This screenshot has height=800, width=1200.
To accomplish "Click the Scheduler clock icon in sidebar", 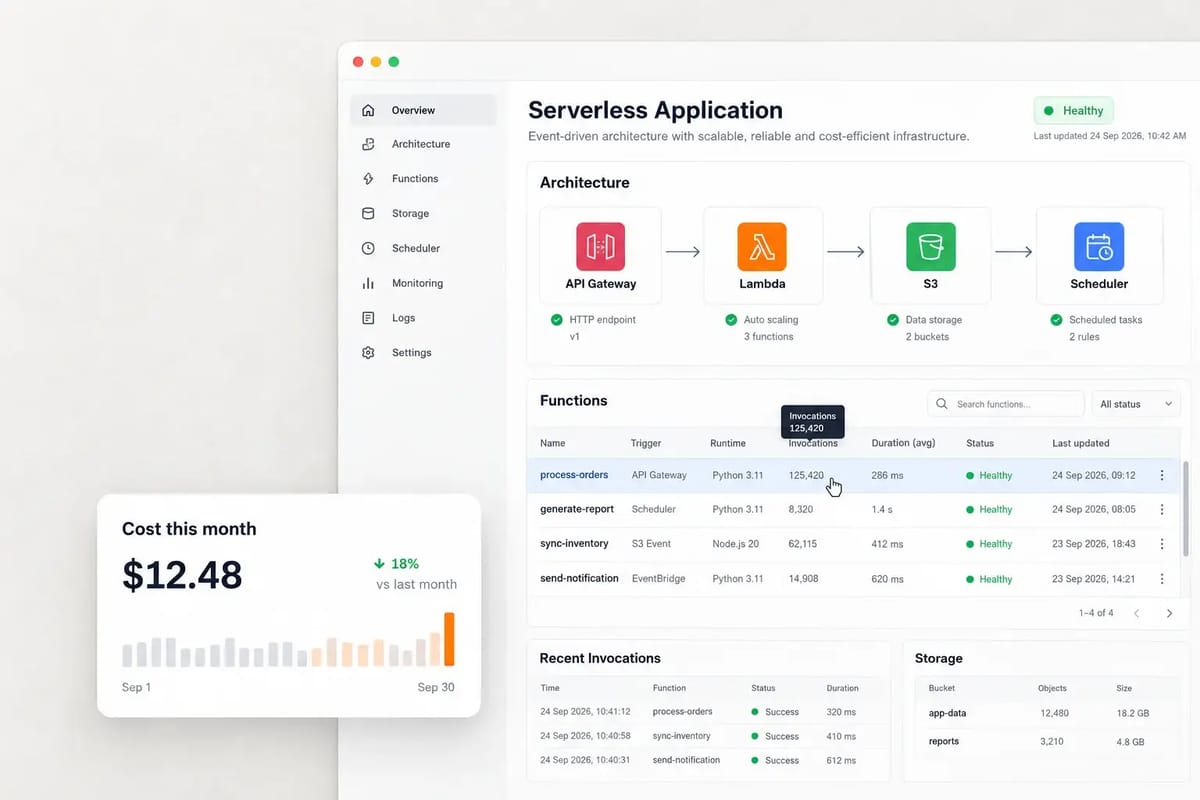I will click(x=368, y=248).
